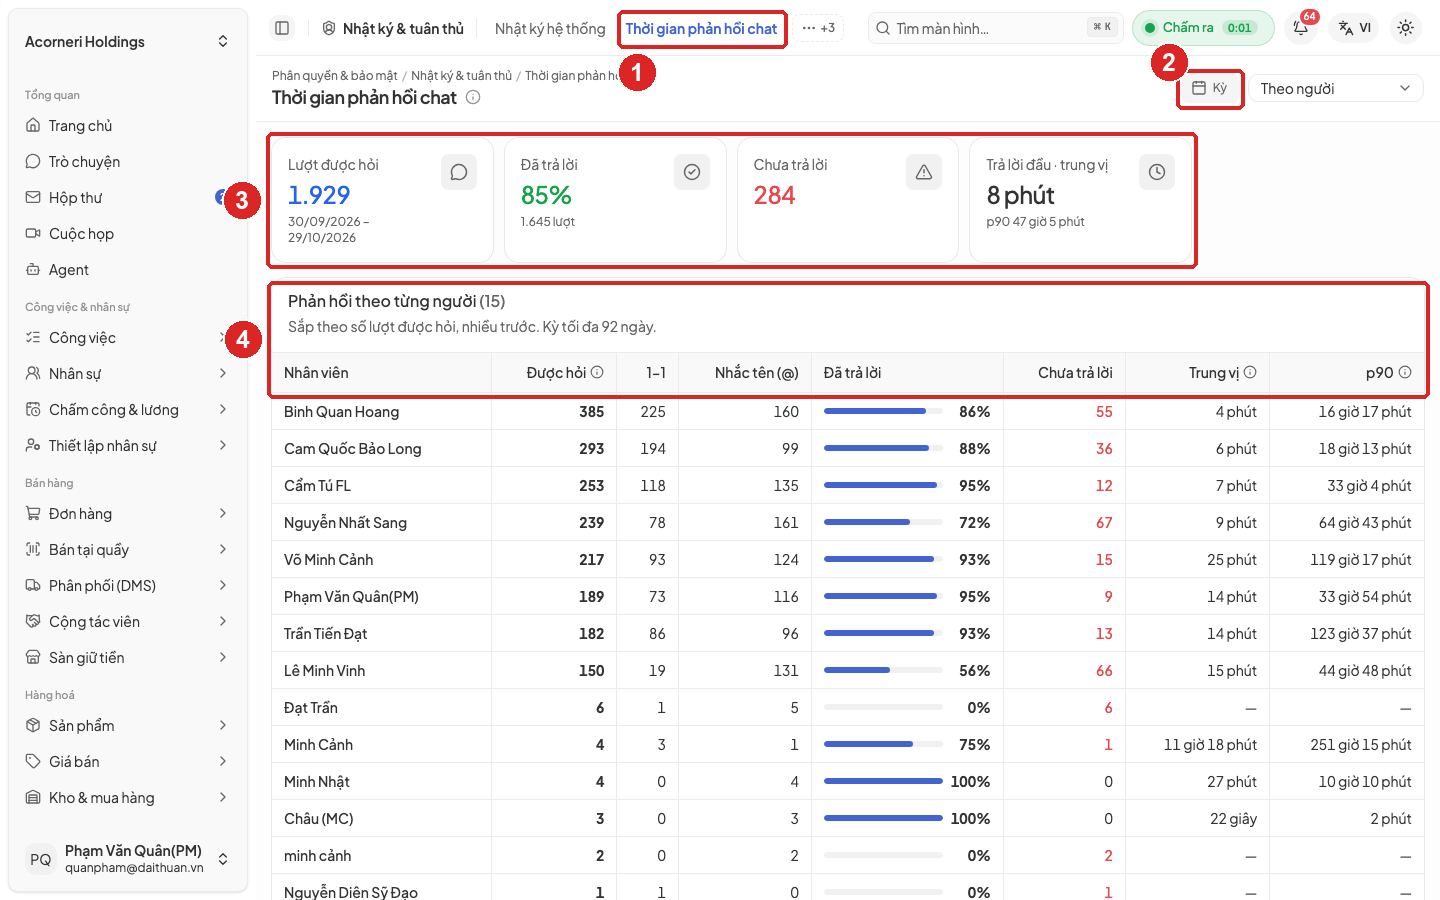The height and width of the screenshot is (900, 1440).
Task: Click the chat bubble icon beside Trò chuyện
Action: (33, 162)
